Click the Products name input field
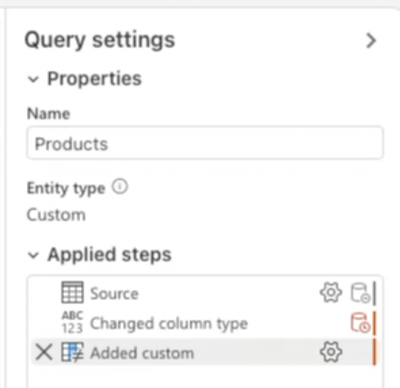Viewport: 400px width, 388px height. click(x=205, y=143)
